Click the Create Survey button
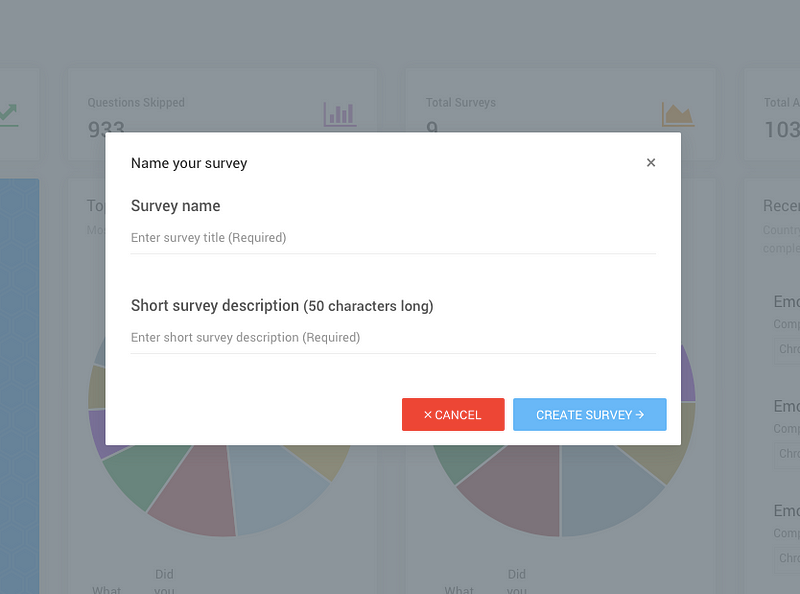Viewport: 800px width, 594px height. coord(589,414)
